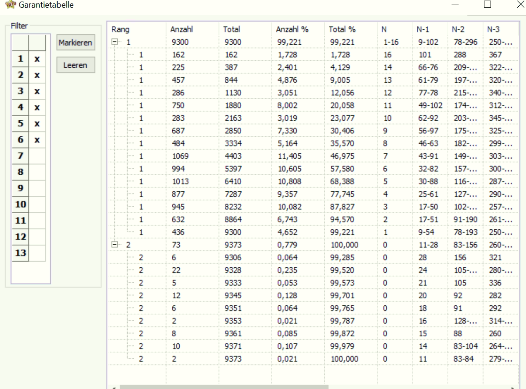
Task: Select the row with Anzahl 457
Action: 314,80
